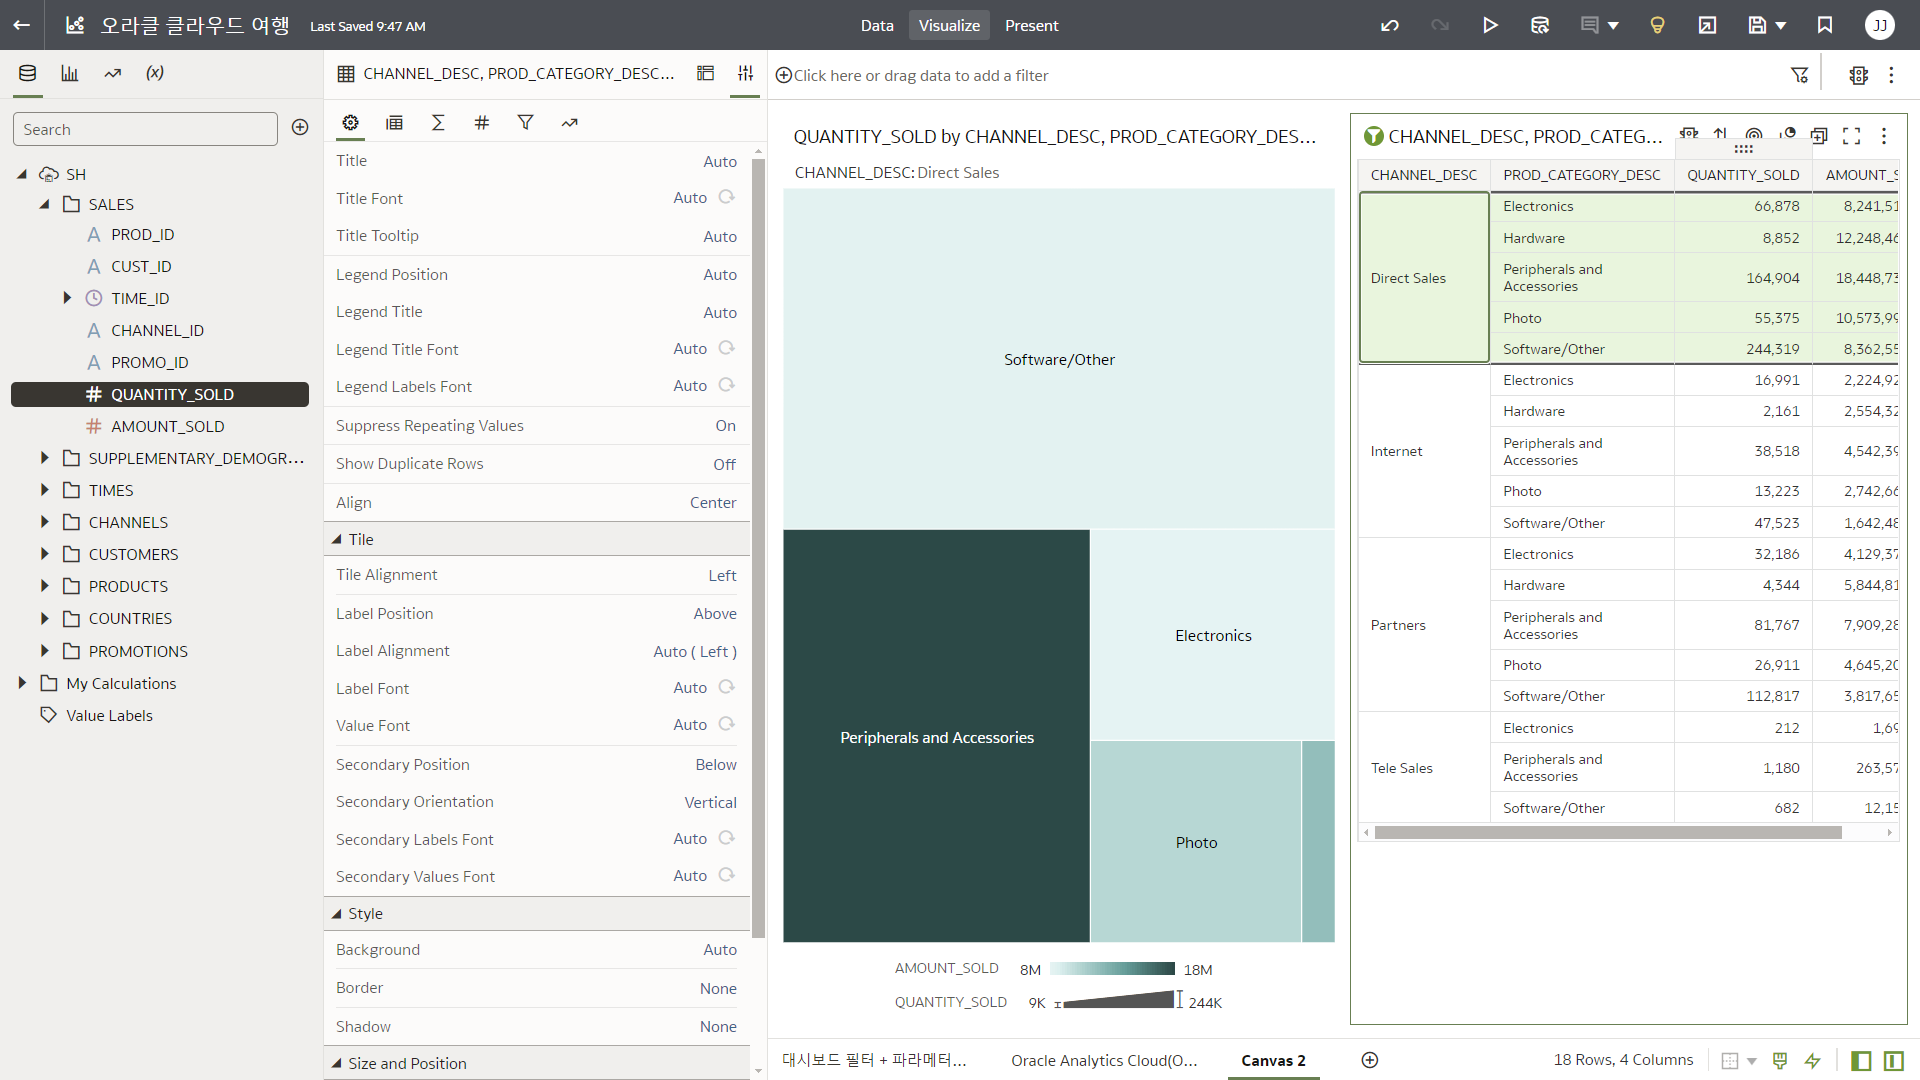Switch to the Present tab

point(1031,26)
